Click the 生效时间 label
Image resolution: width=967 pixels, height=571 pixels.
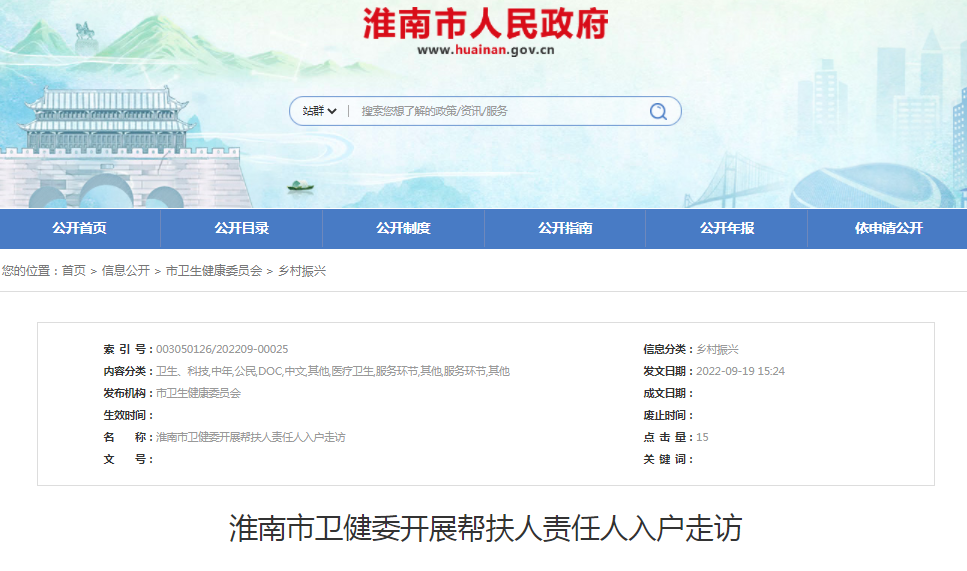(128, 416)
